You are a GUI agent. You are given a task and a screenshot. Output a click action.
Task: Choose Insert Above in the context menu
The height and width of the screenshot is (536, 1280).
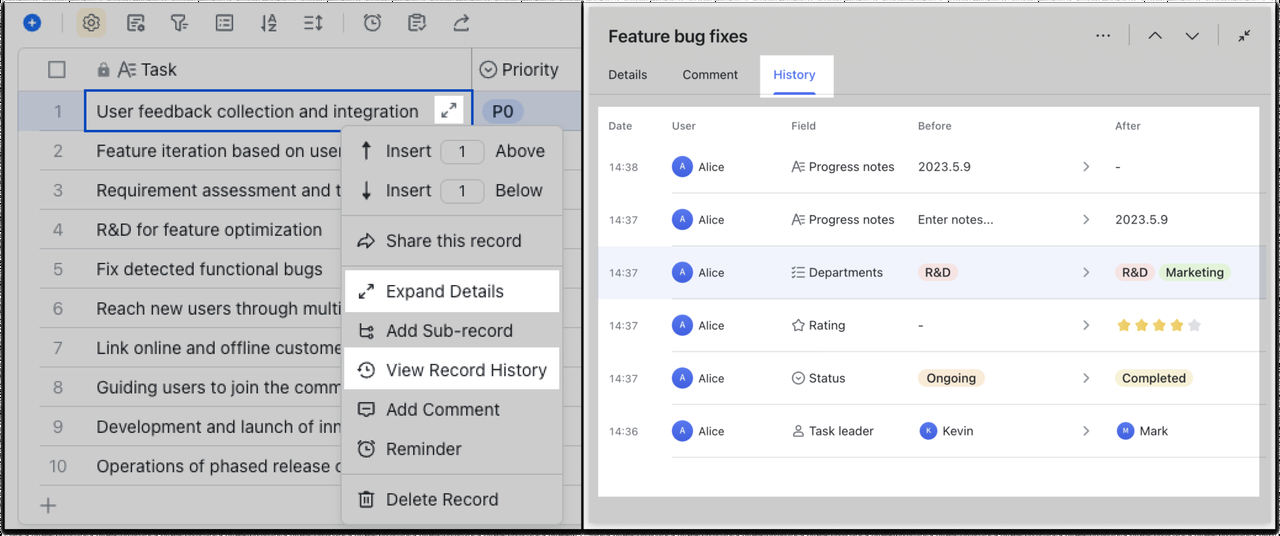[x=451, y=151]
